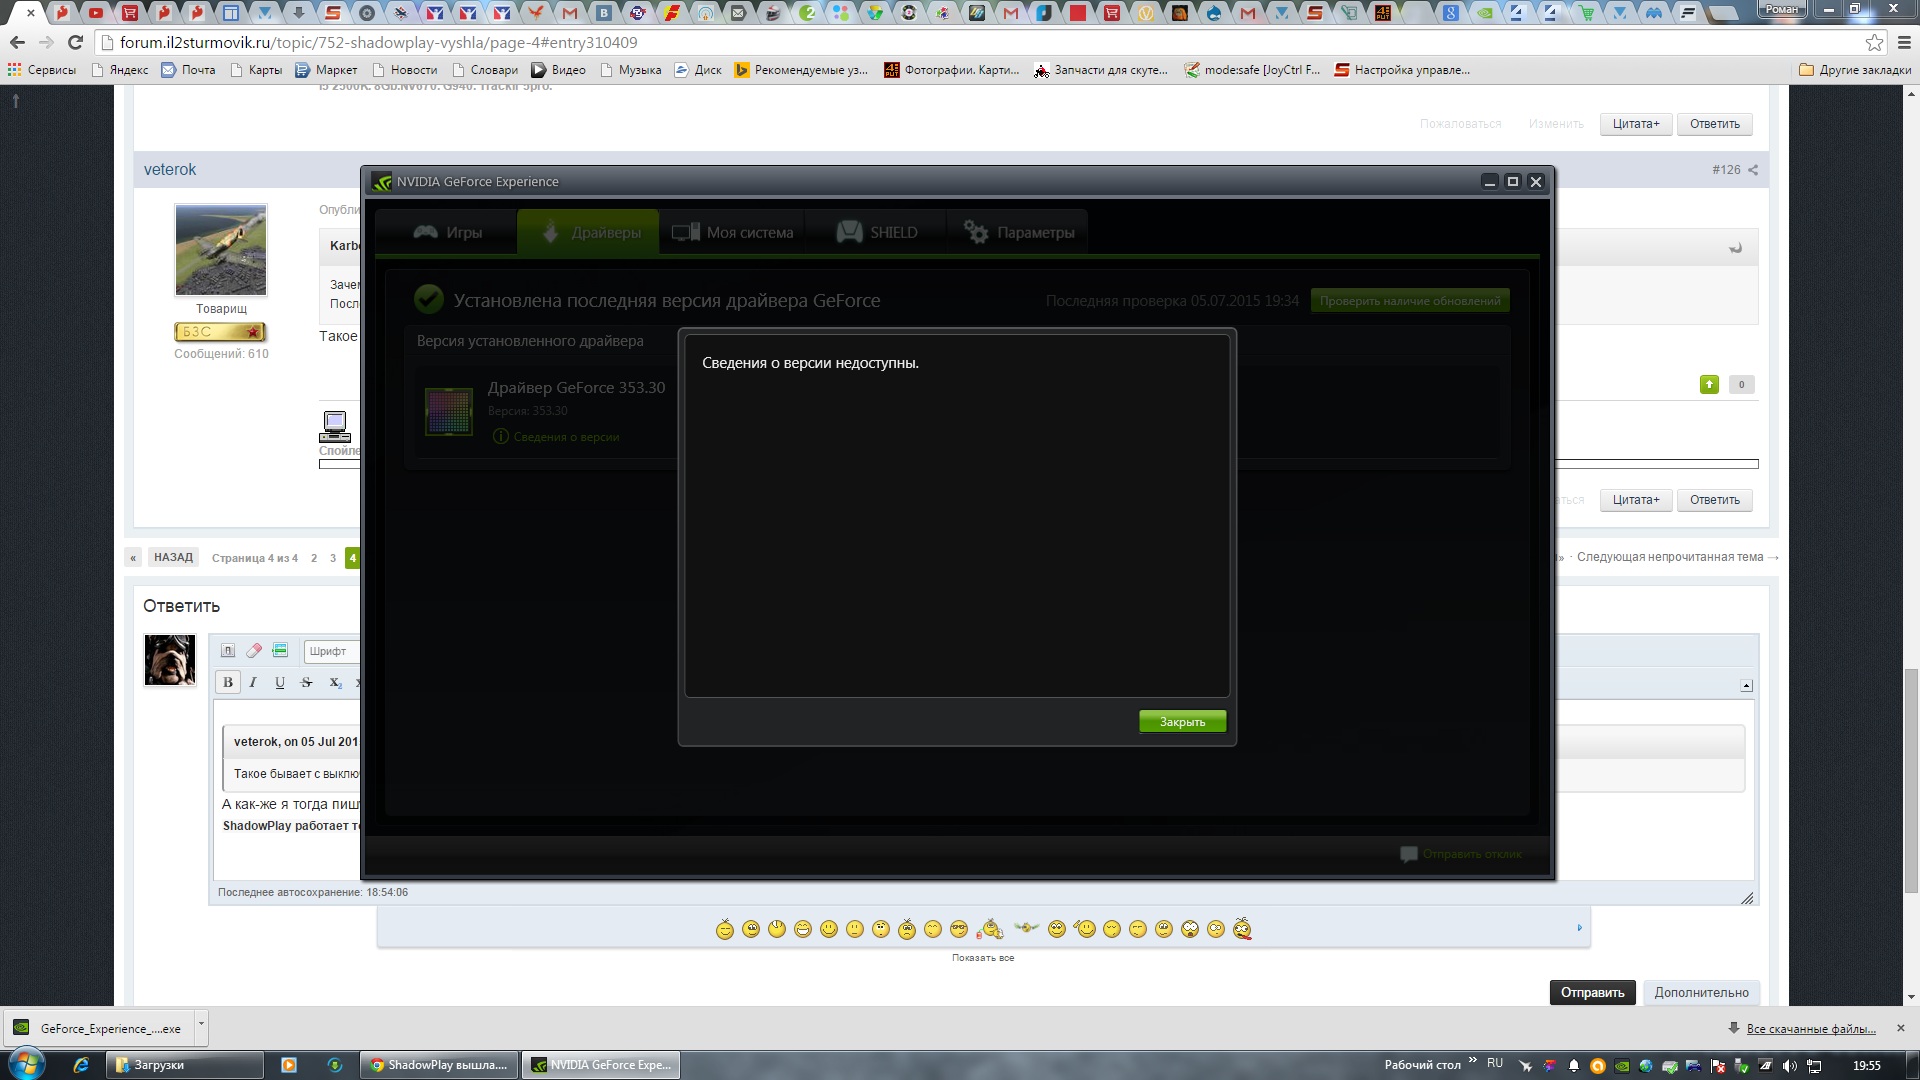Screen dimensions: 1920x1080
Task: Insert the last emoticon in the row
Action: coord(1242,929)
